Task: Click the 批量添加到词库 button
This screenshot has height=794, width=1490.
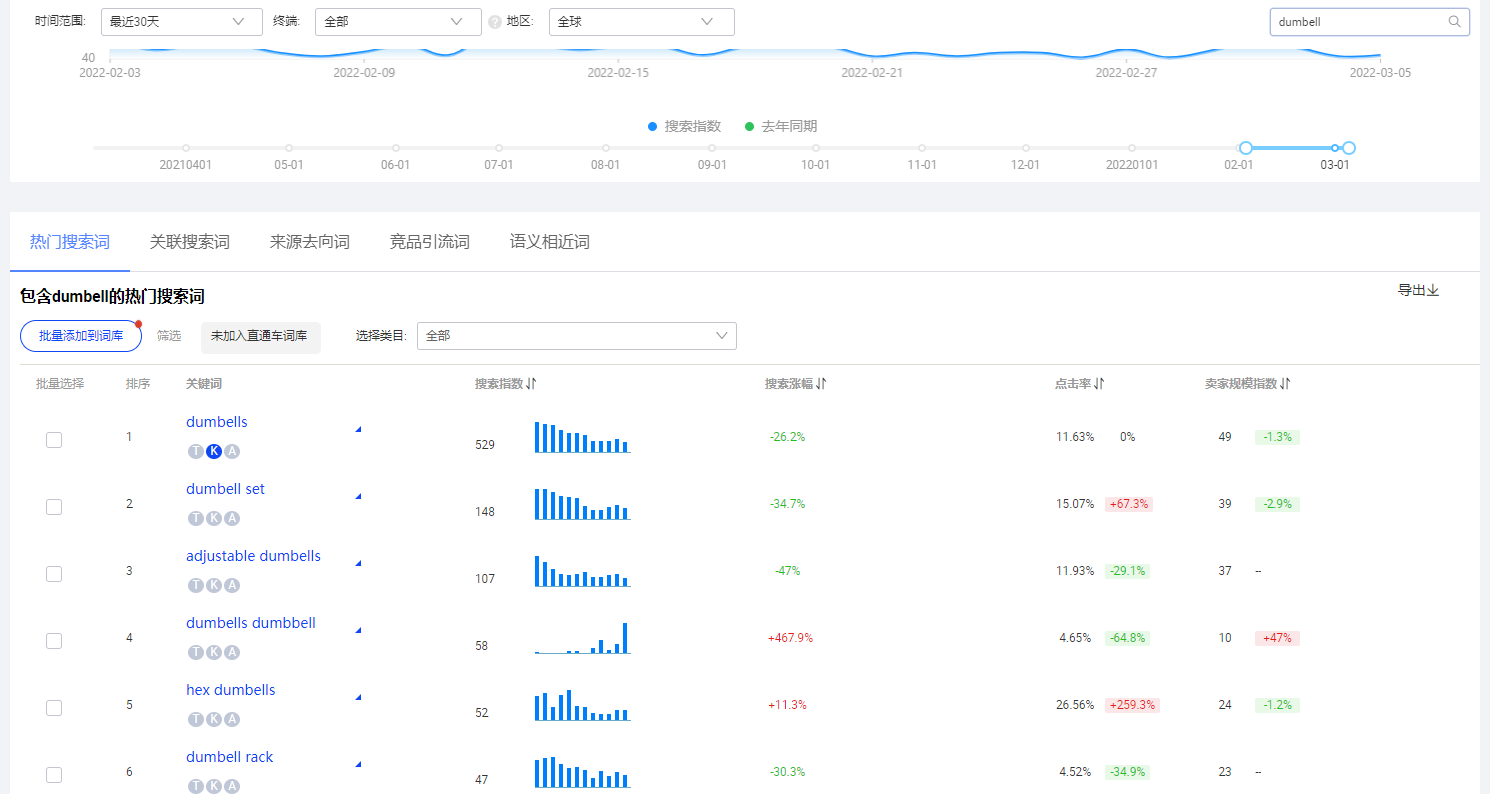Action: (x=80, y=336)
